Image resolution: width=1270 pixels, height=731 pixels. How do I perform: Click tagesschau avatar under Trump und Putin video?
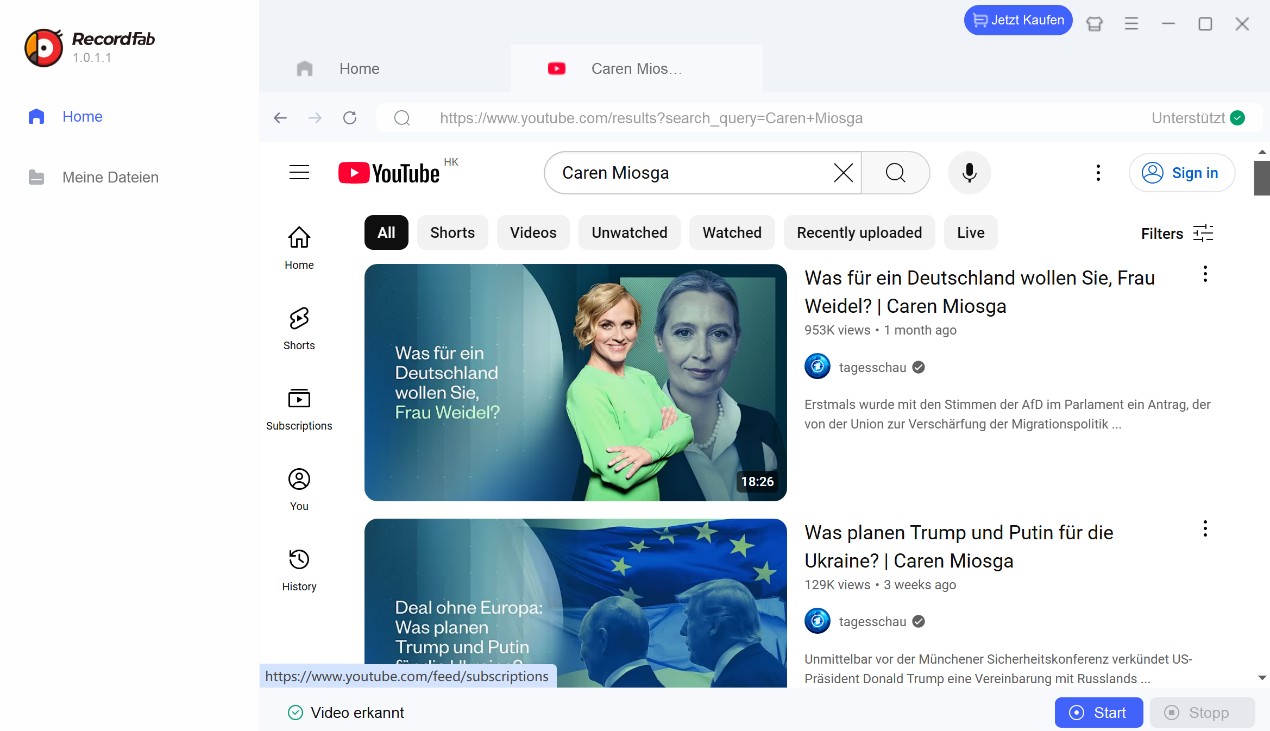click(817, 621)
